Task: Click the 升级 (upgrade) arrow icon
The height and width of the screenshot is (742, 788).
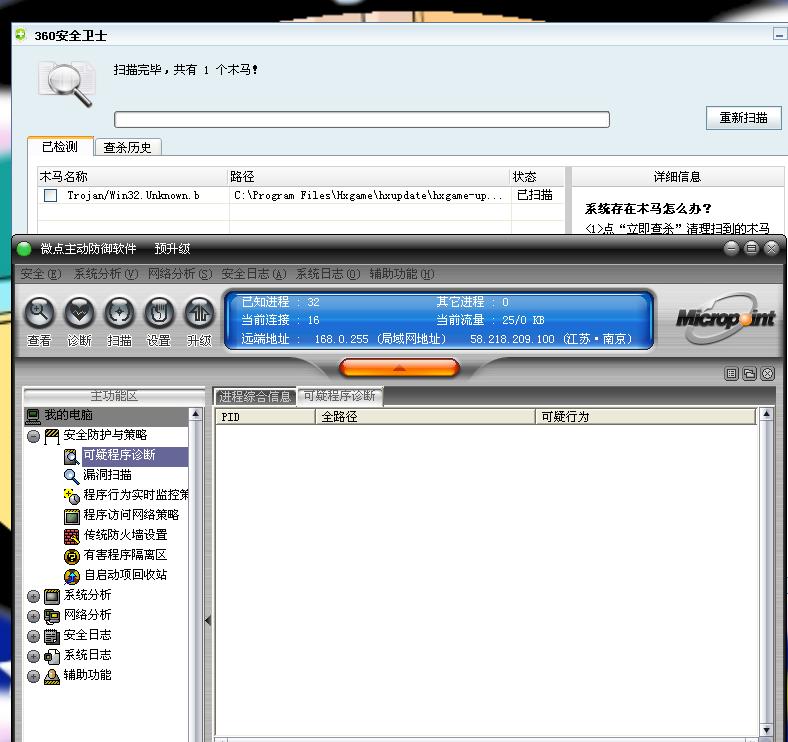Action: (x=200, y=313)
